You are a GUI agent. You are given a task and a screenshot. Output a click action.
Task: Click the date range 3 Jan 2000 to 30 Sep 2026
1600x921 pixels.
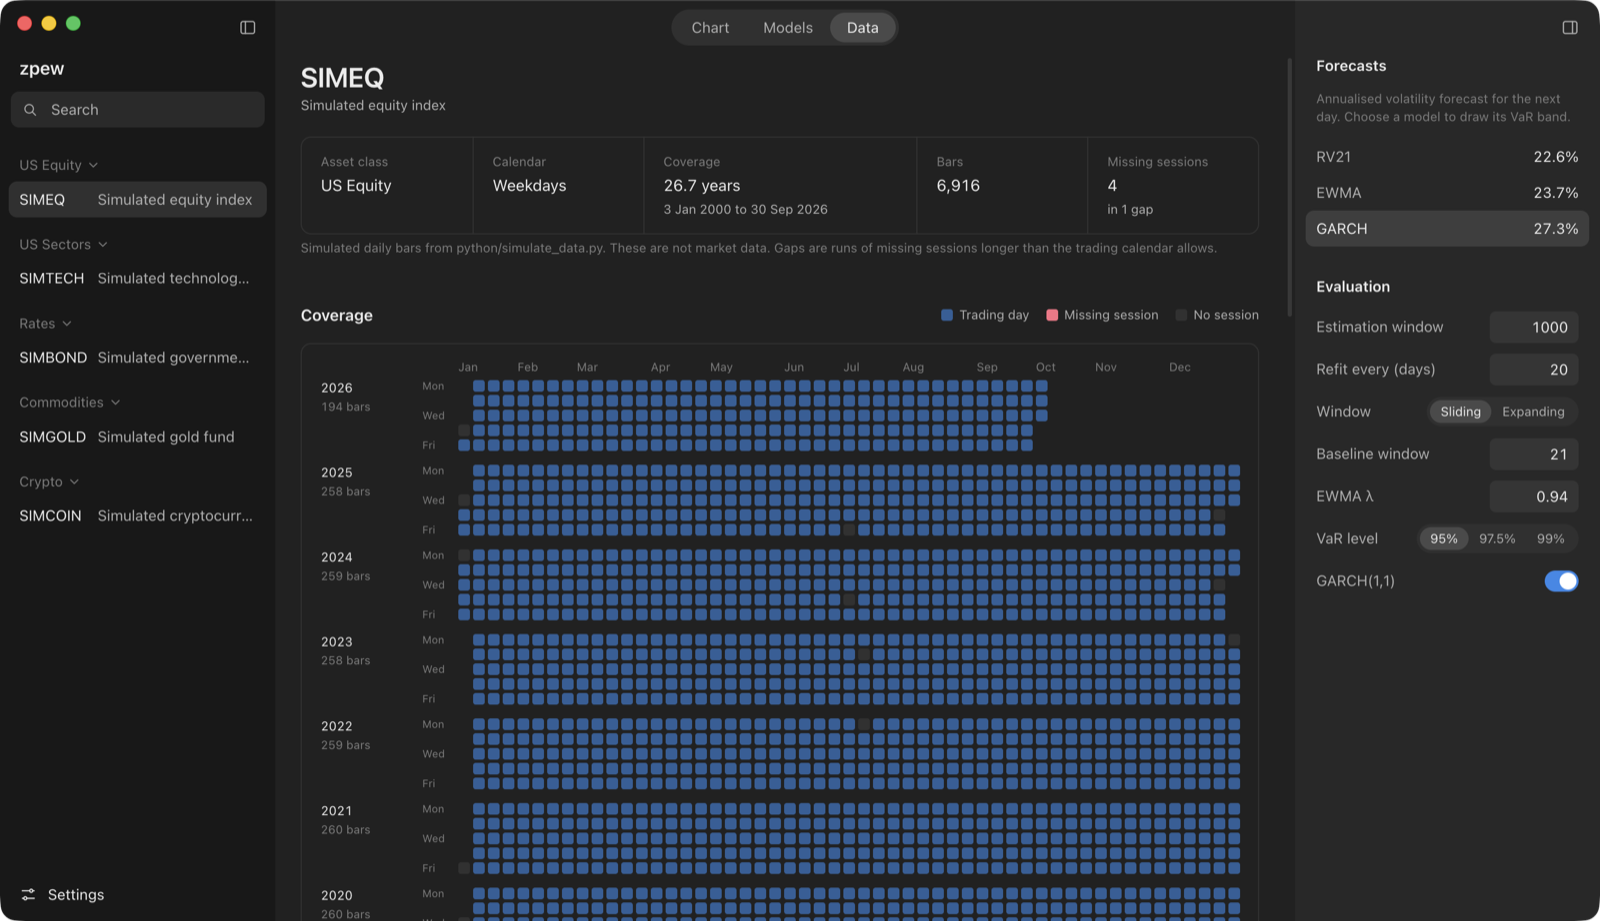pyautogui.click(x=746, y=210)
